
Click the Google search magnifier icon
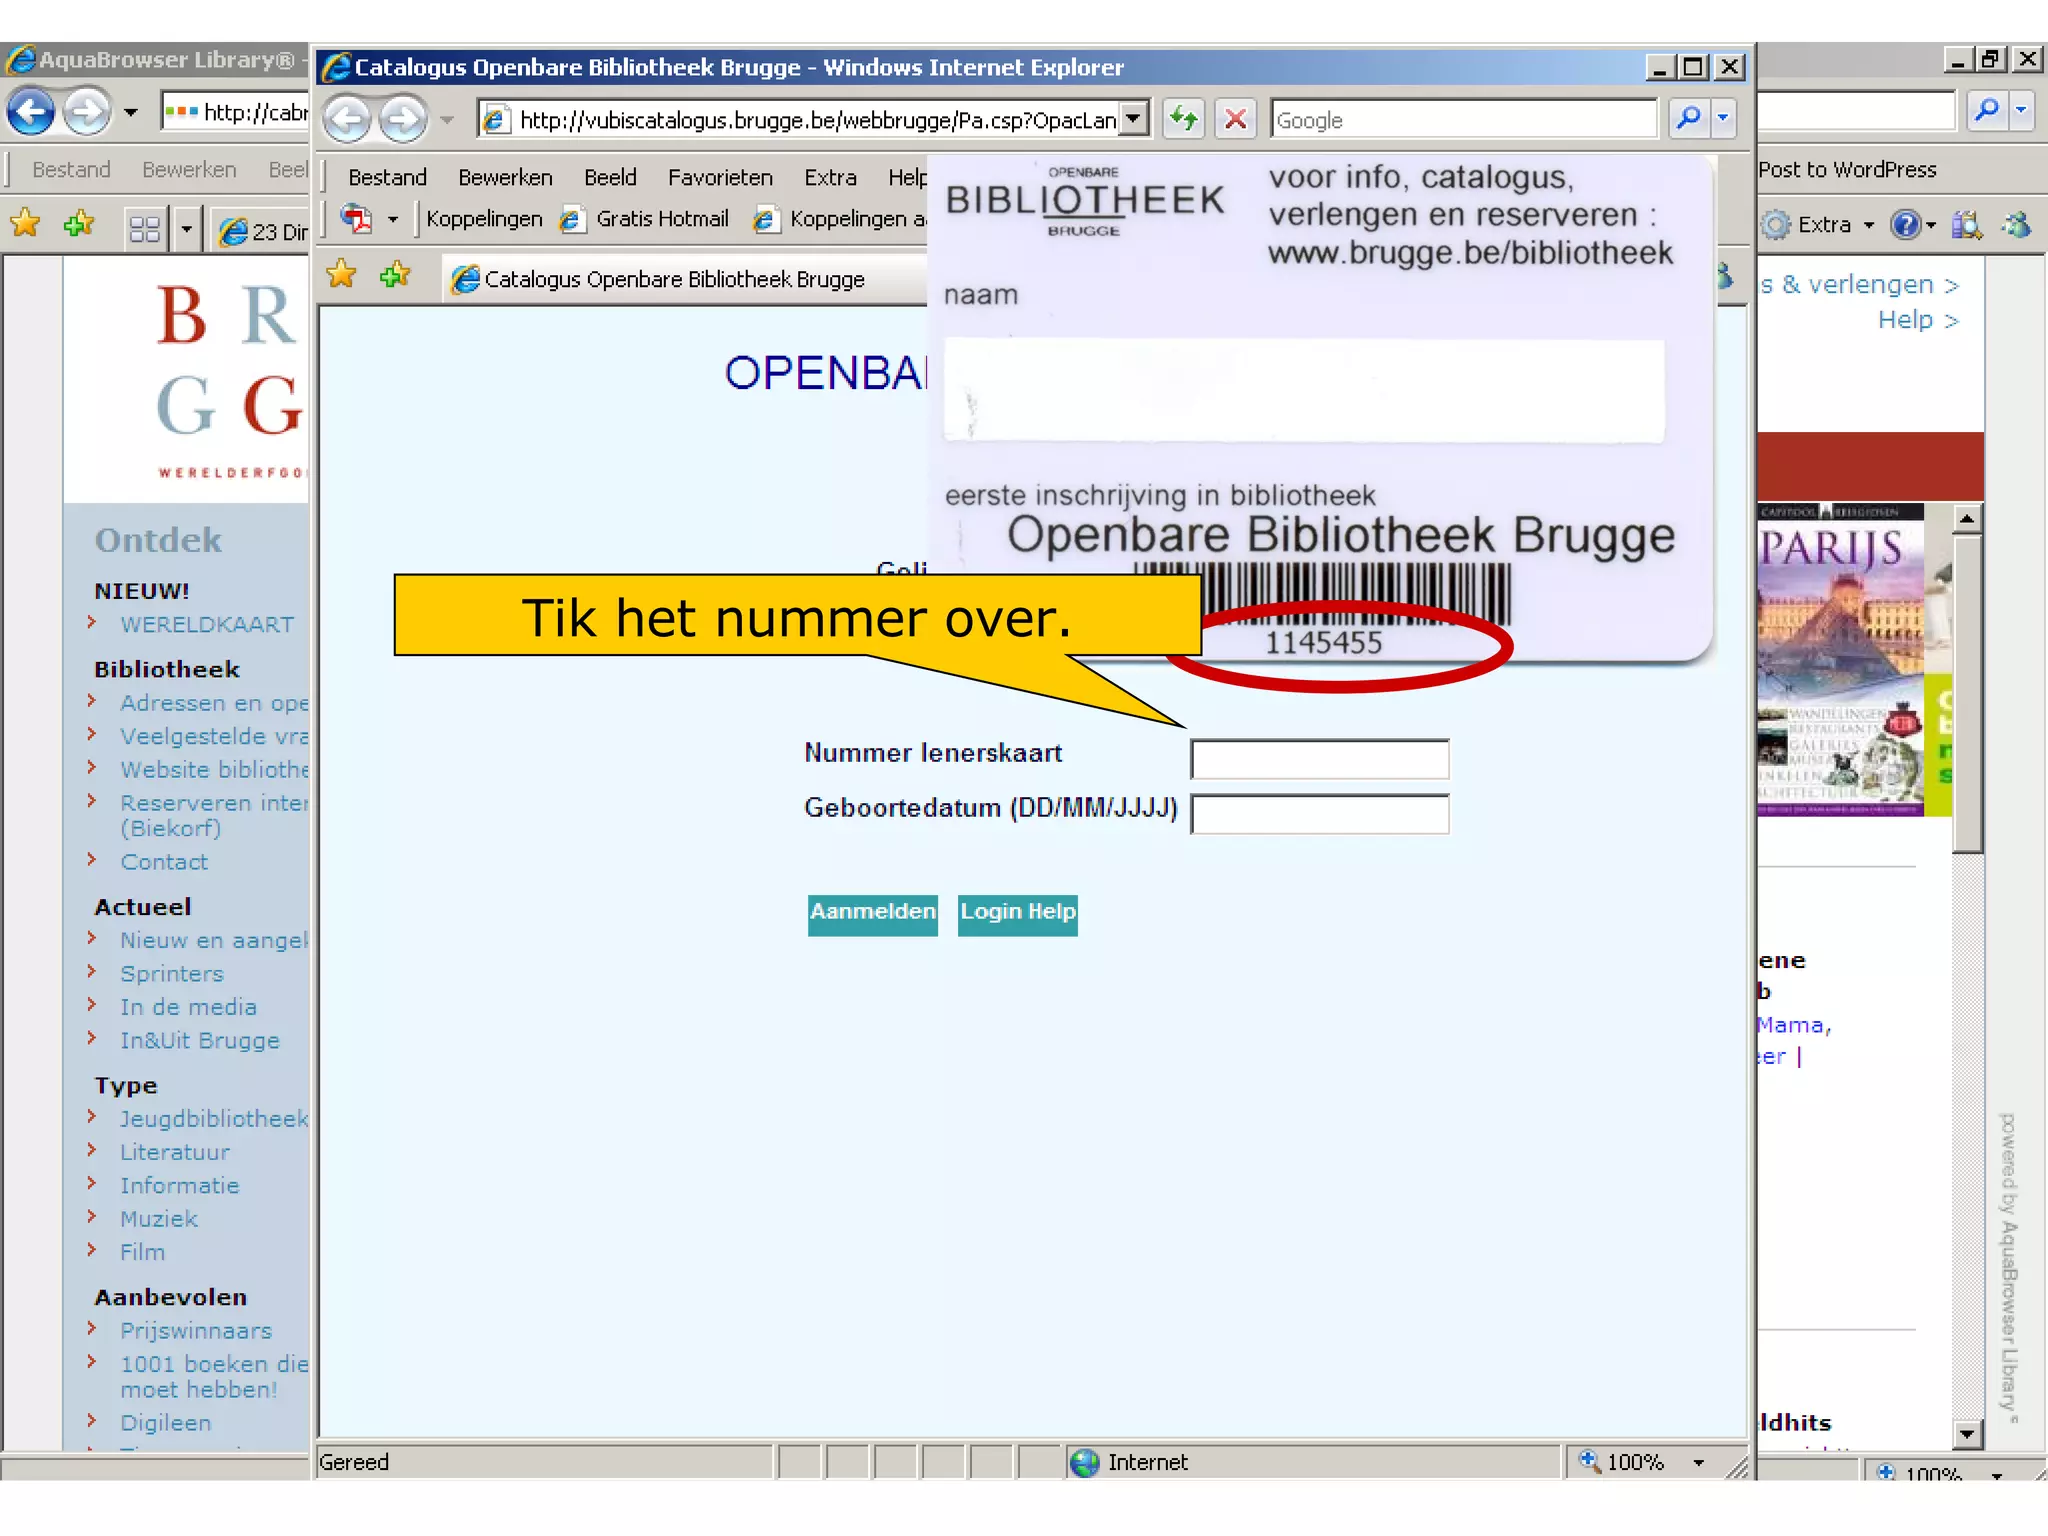click(1688, 119)
